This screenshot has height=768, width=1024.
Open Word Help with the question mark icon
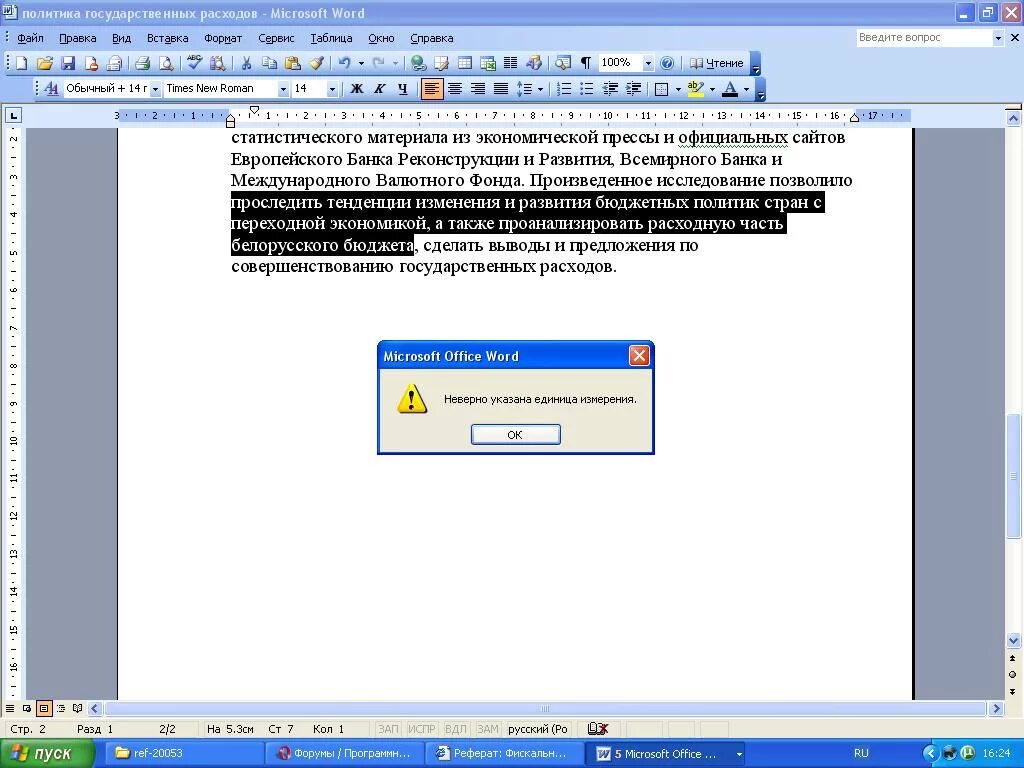(x=667, y=63)
